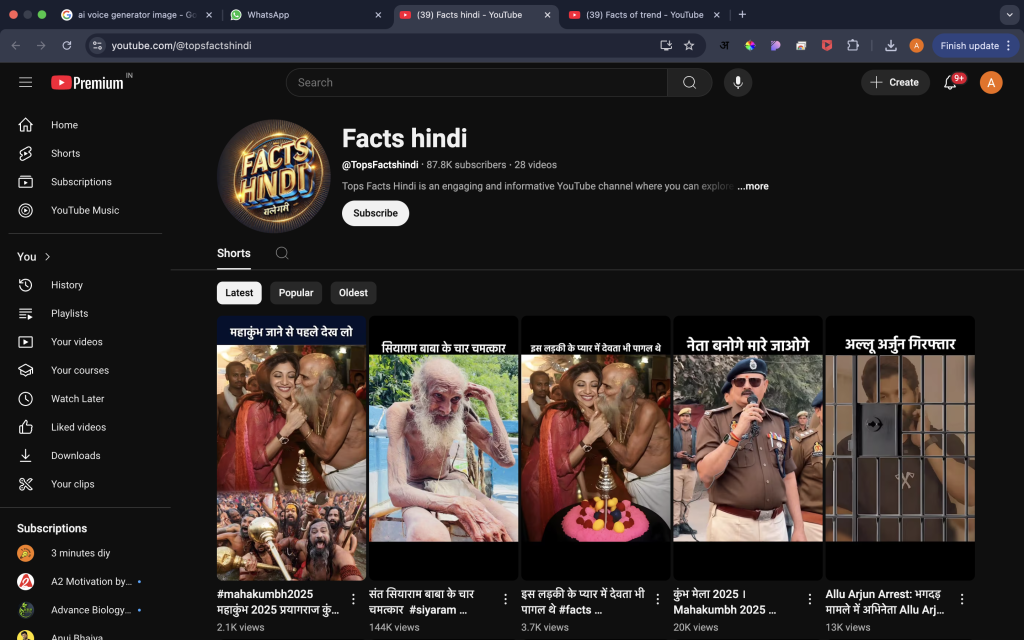Expand the You section chevron
The height and width of the screenshot is (640, 1024).
[x=47, y=257]
